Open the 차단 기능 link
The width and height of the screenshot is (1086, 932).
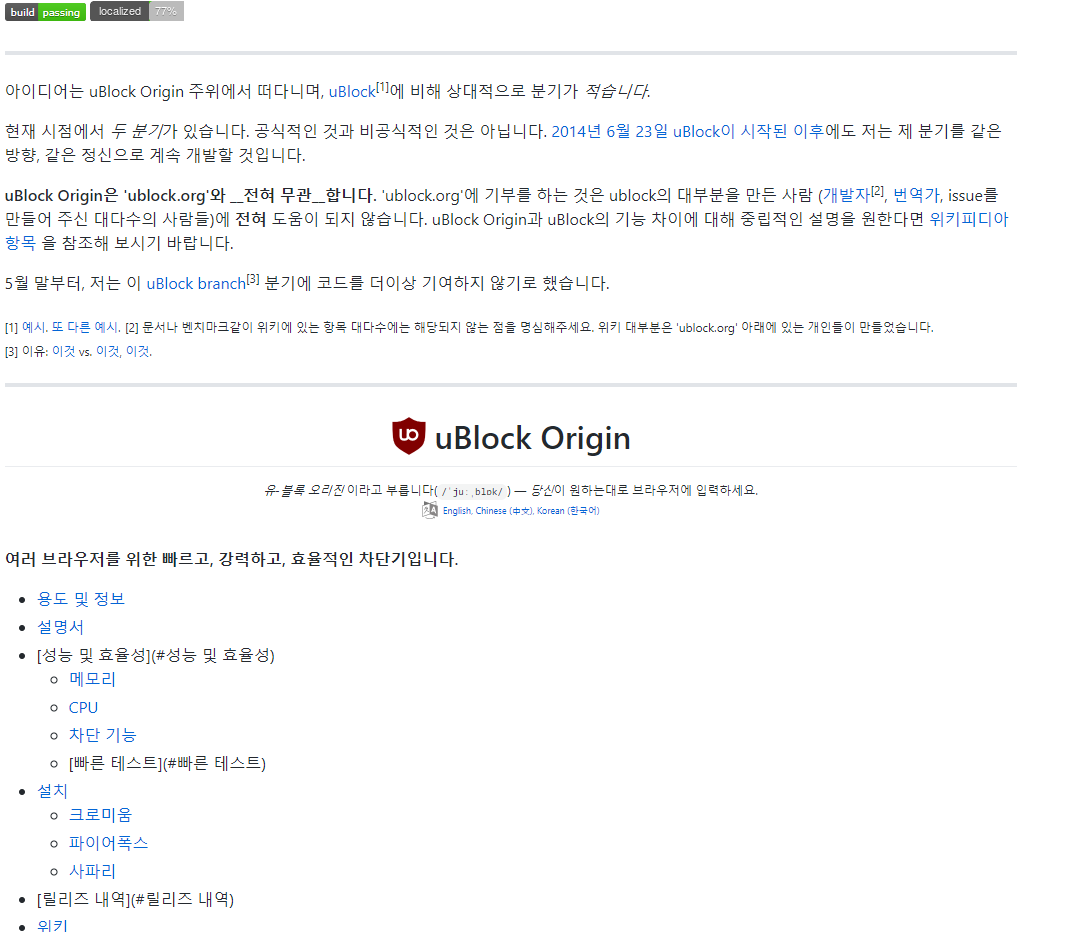coord(103,735)
